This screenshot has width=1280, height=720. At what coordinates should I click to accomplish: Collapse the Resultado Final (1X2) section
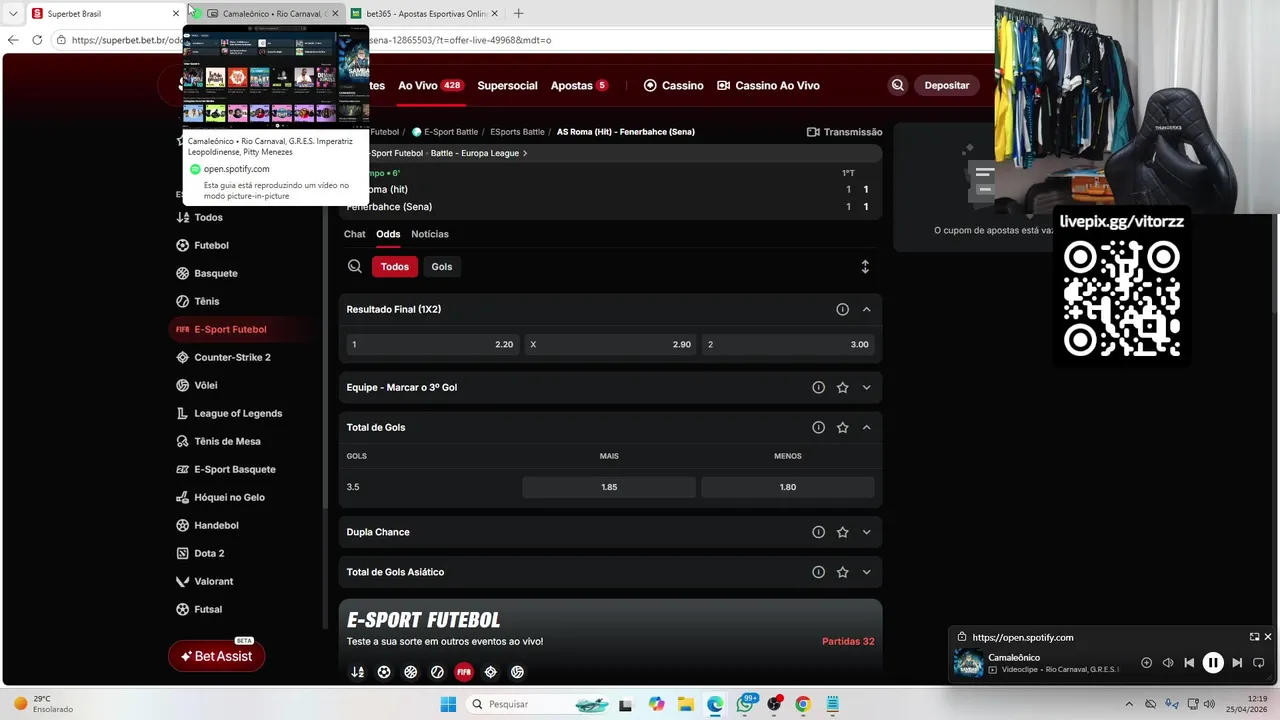coord(867,310)
